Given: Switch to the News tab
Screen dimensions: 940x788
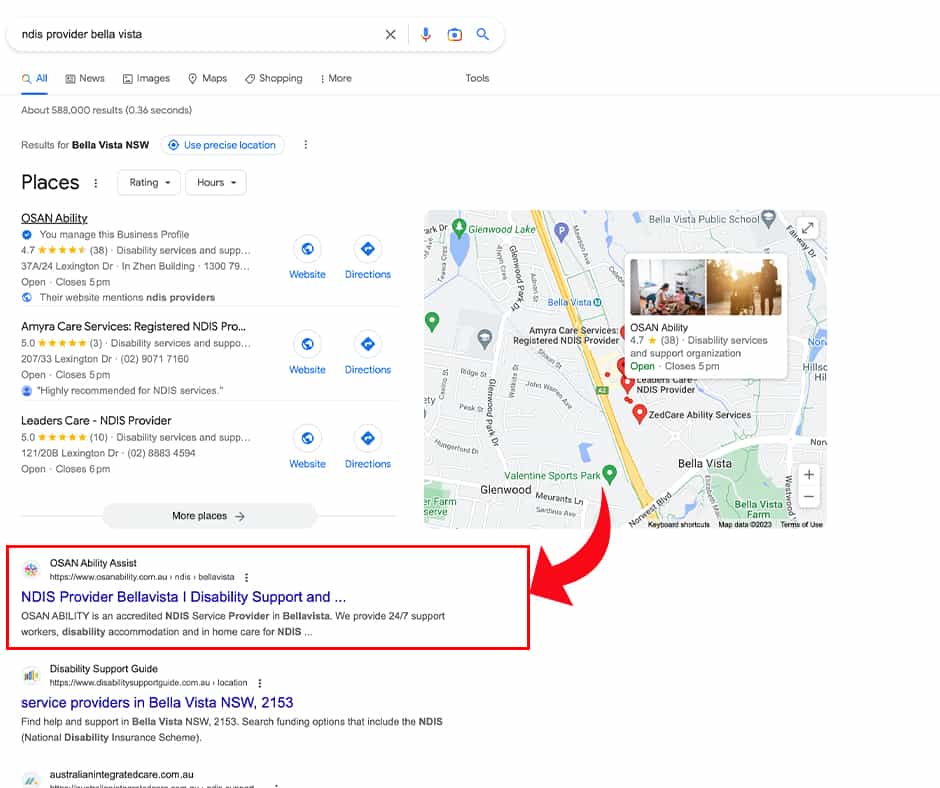Looking at the screenshot, I should point(85,78).
